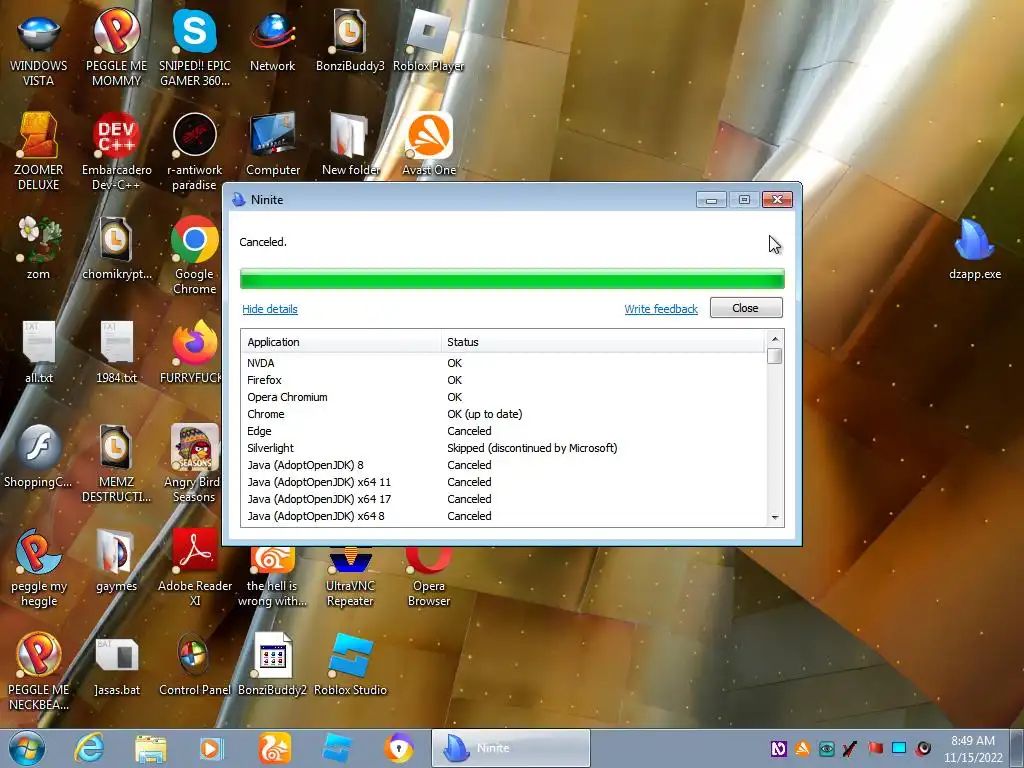
Task: Select the Angry Birds Seasons icon
Action: (x=194, y=464)
